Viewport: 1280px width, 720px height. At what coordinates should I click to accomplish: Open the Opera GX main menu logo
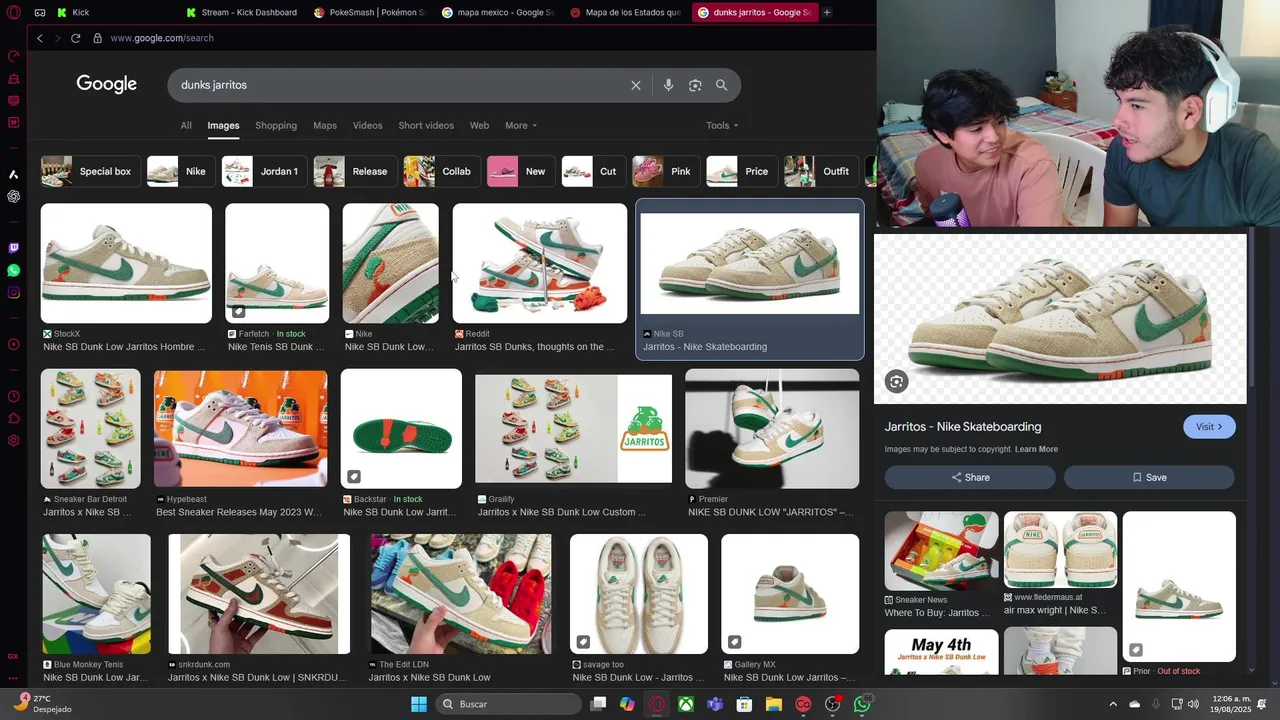pyautogui.click(x=13, y=13)
